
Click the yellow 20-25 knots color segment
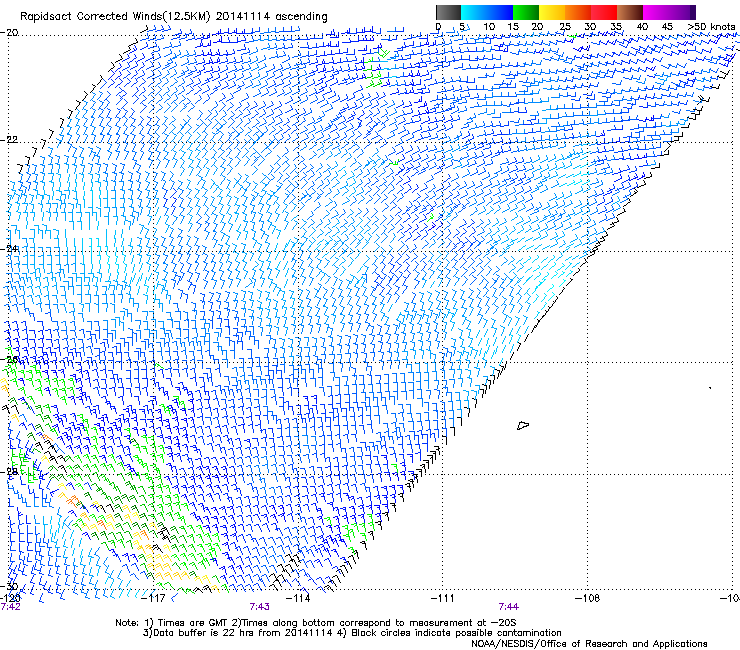(552, 12)
